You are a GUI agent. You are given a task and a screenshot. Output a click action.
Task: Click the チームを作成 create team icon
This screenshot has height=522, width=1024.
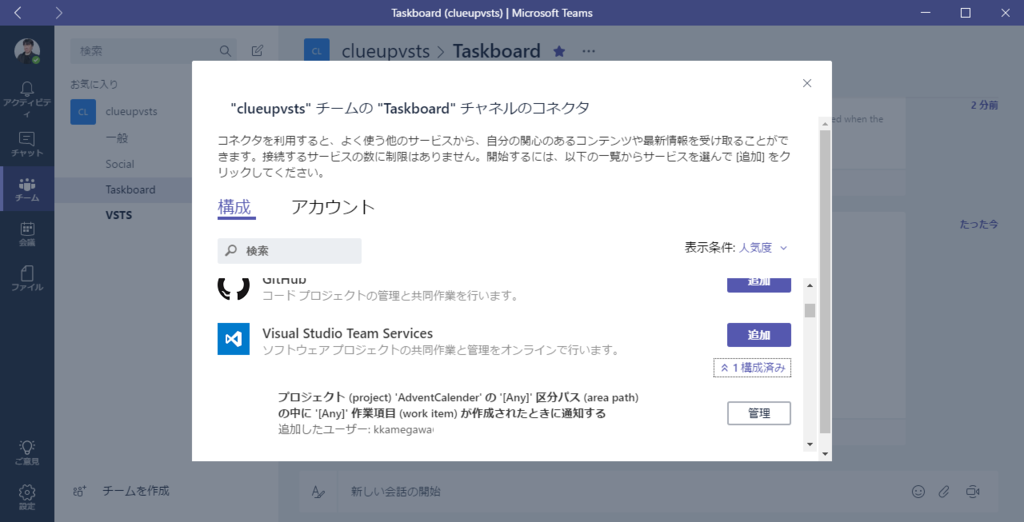79,491
